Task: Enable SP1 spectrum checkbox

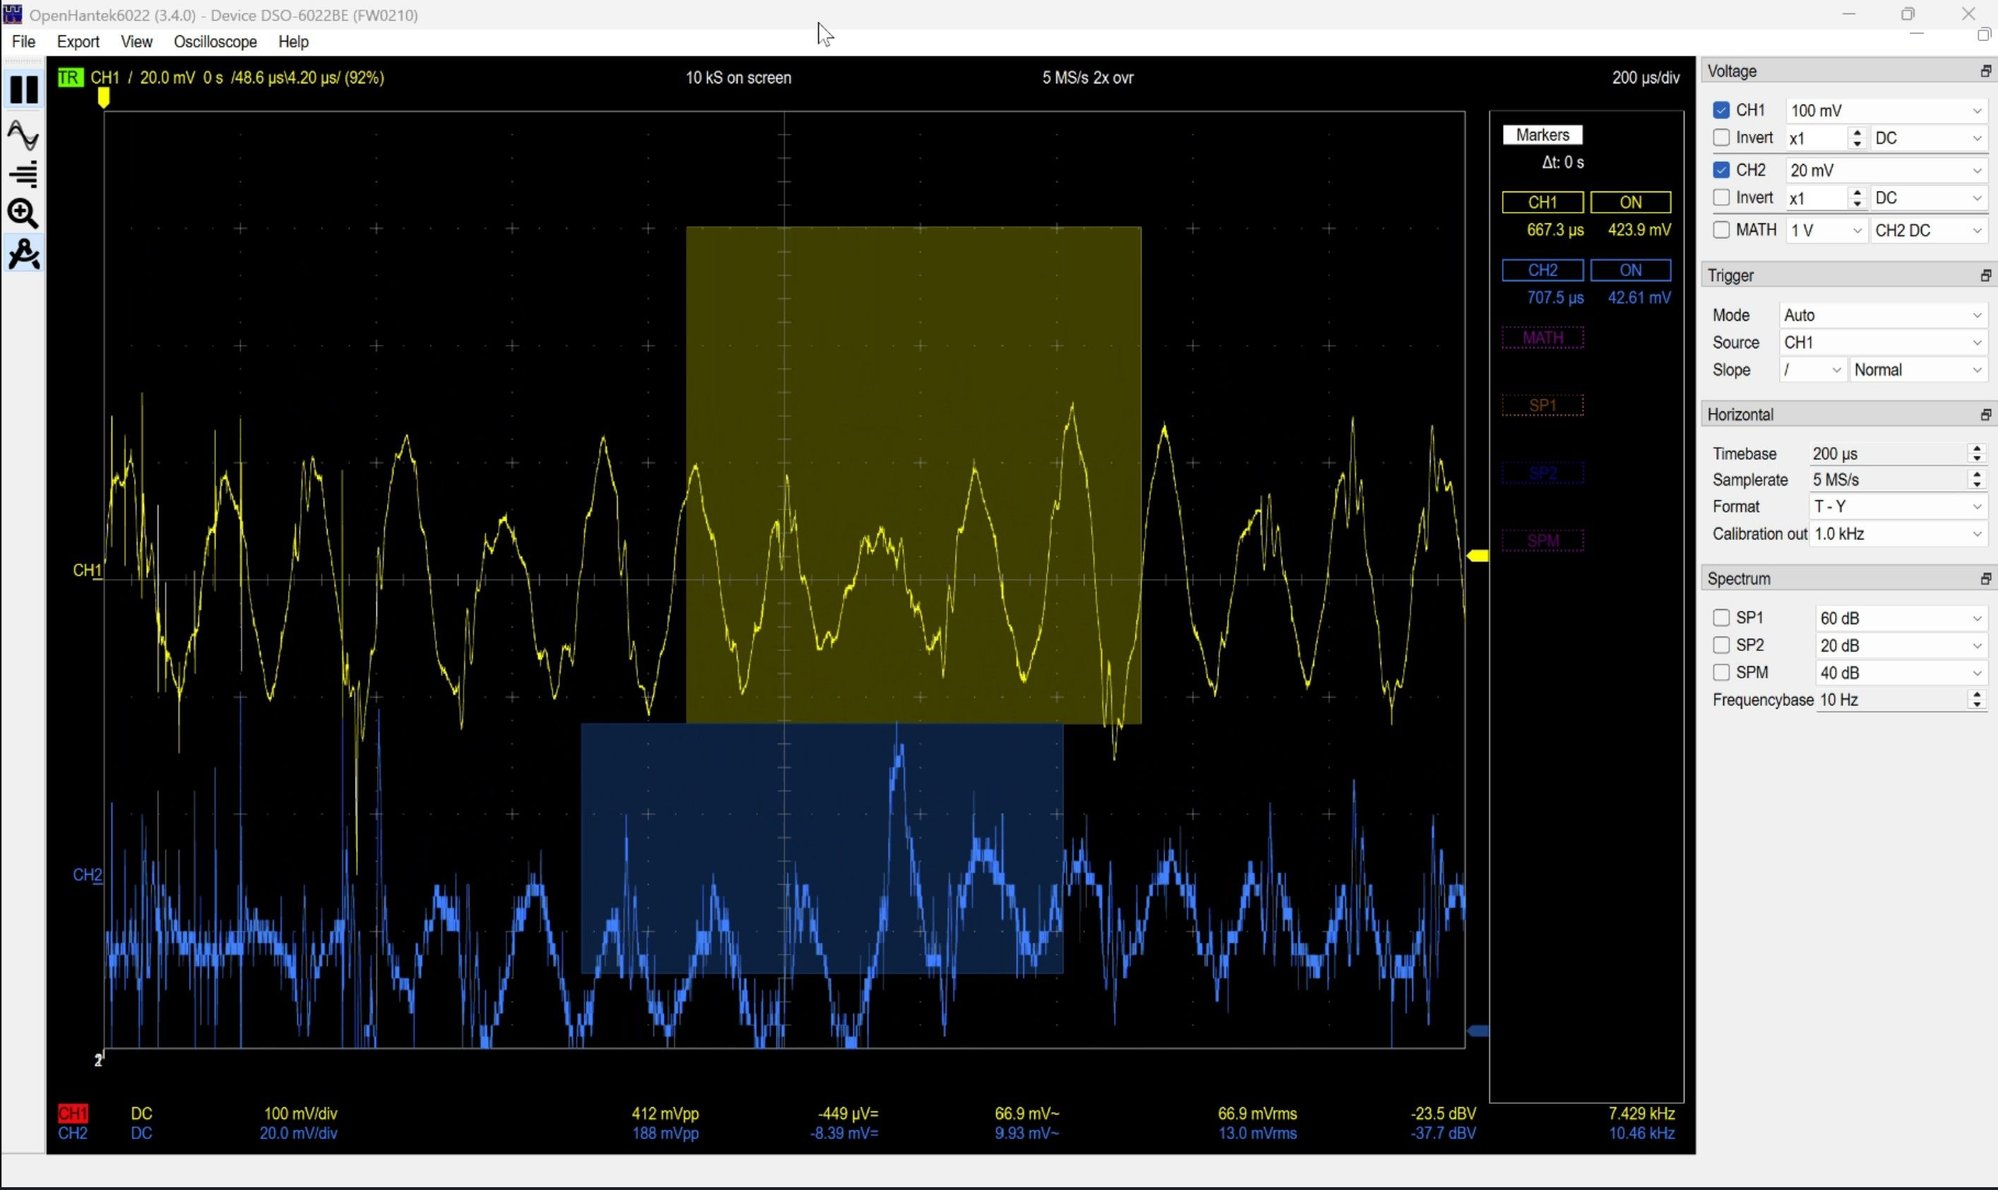Action: coord(1721,618)
